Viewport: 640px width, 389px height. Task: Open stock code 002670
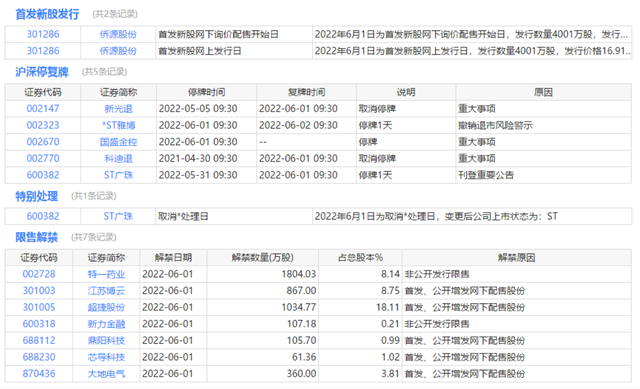(x=43, y=142)
